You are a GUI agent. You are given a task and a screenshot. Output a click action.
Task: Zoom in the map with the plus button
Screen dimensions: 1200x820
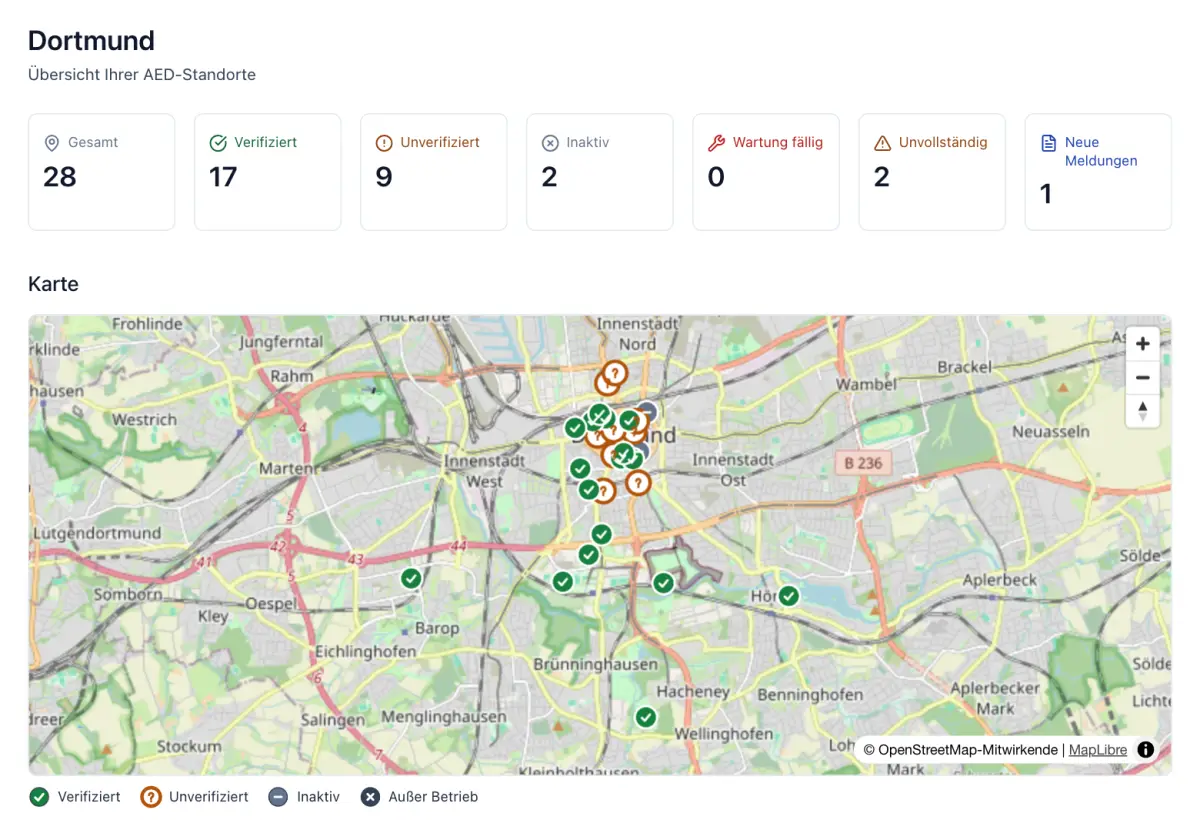pos(1142,344)
